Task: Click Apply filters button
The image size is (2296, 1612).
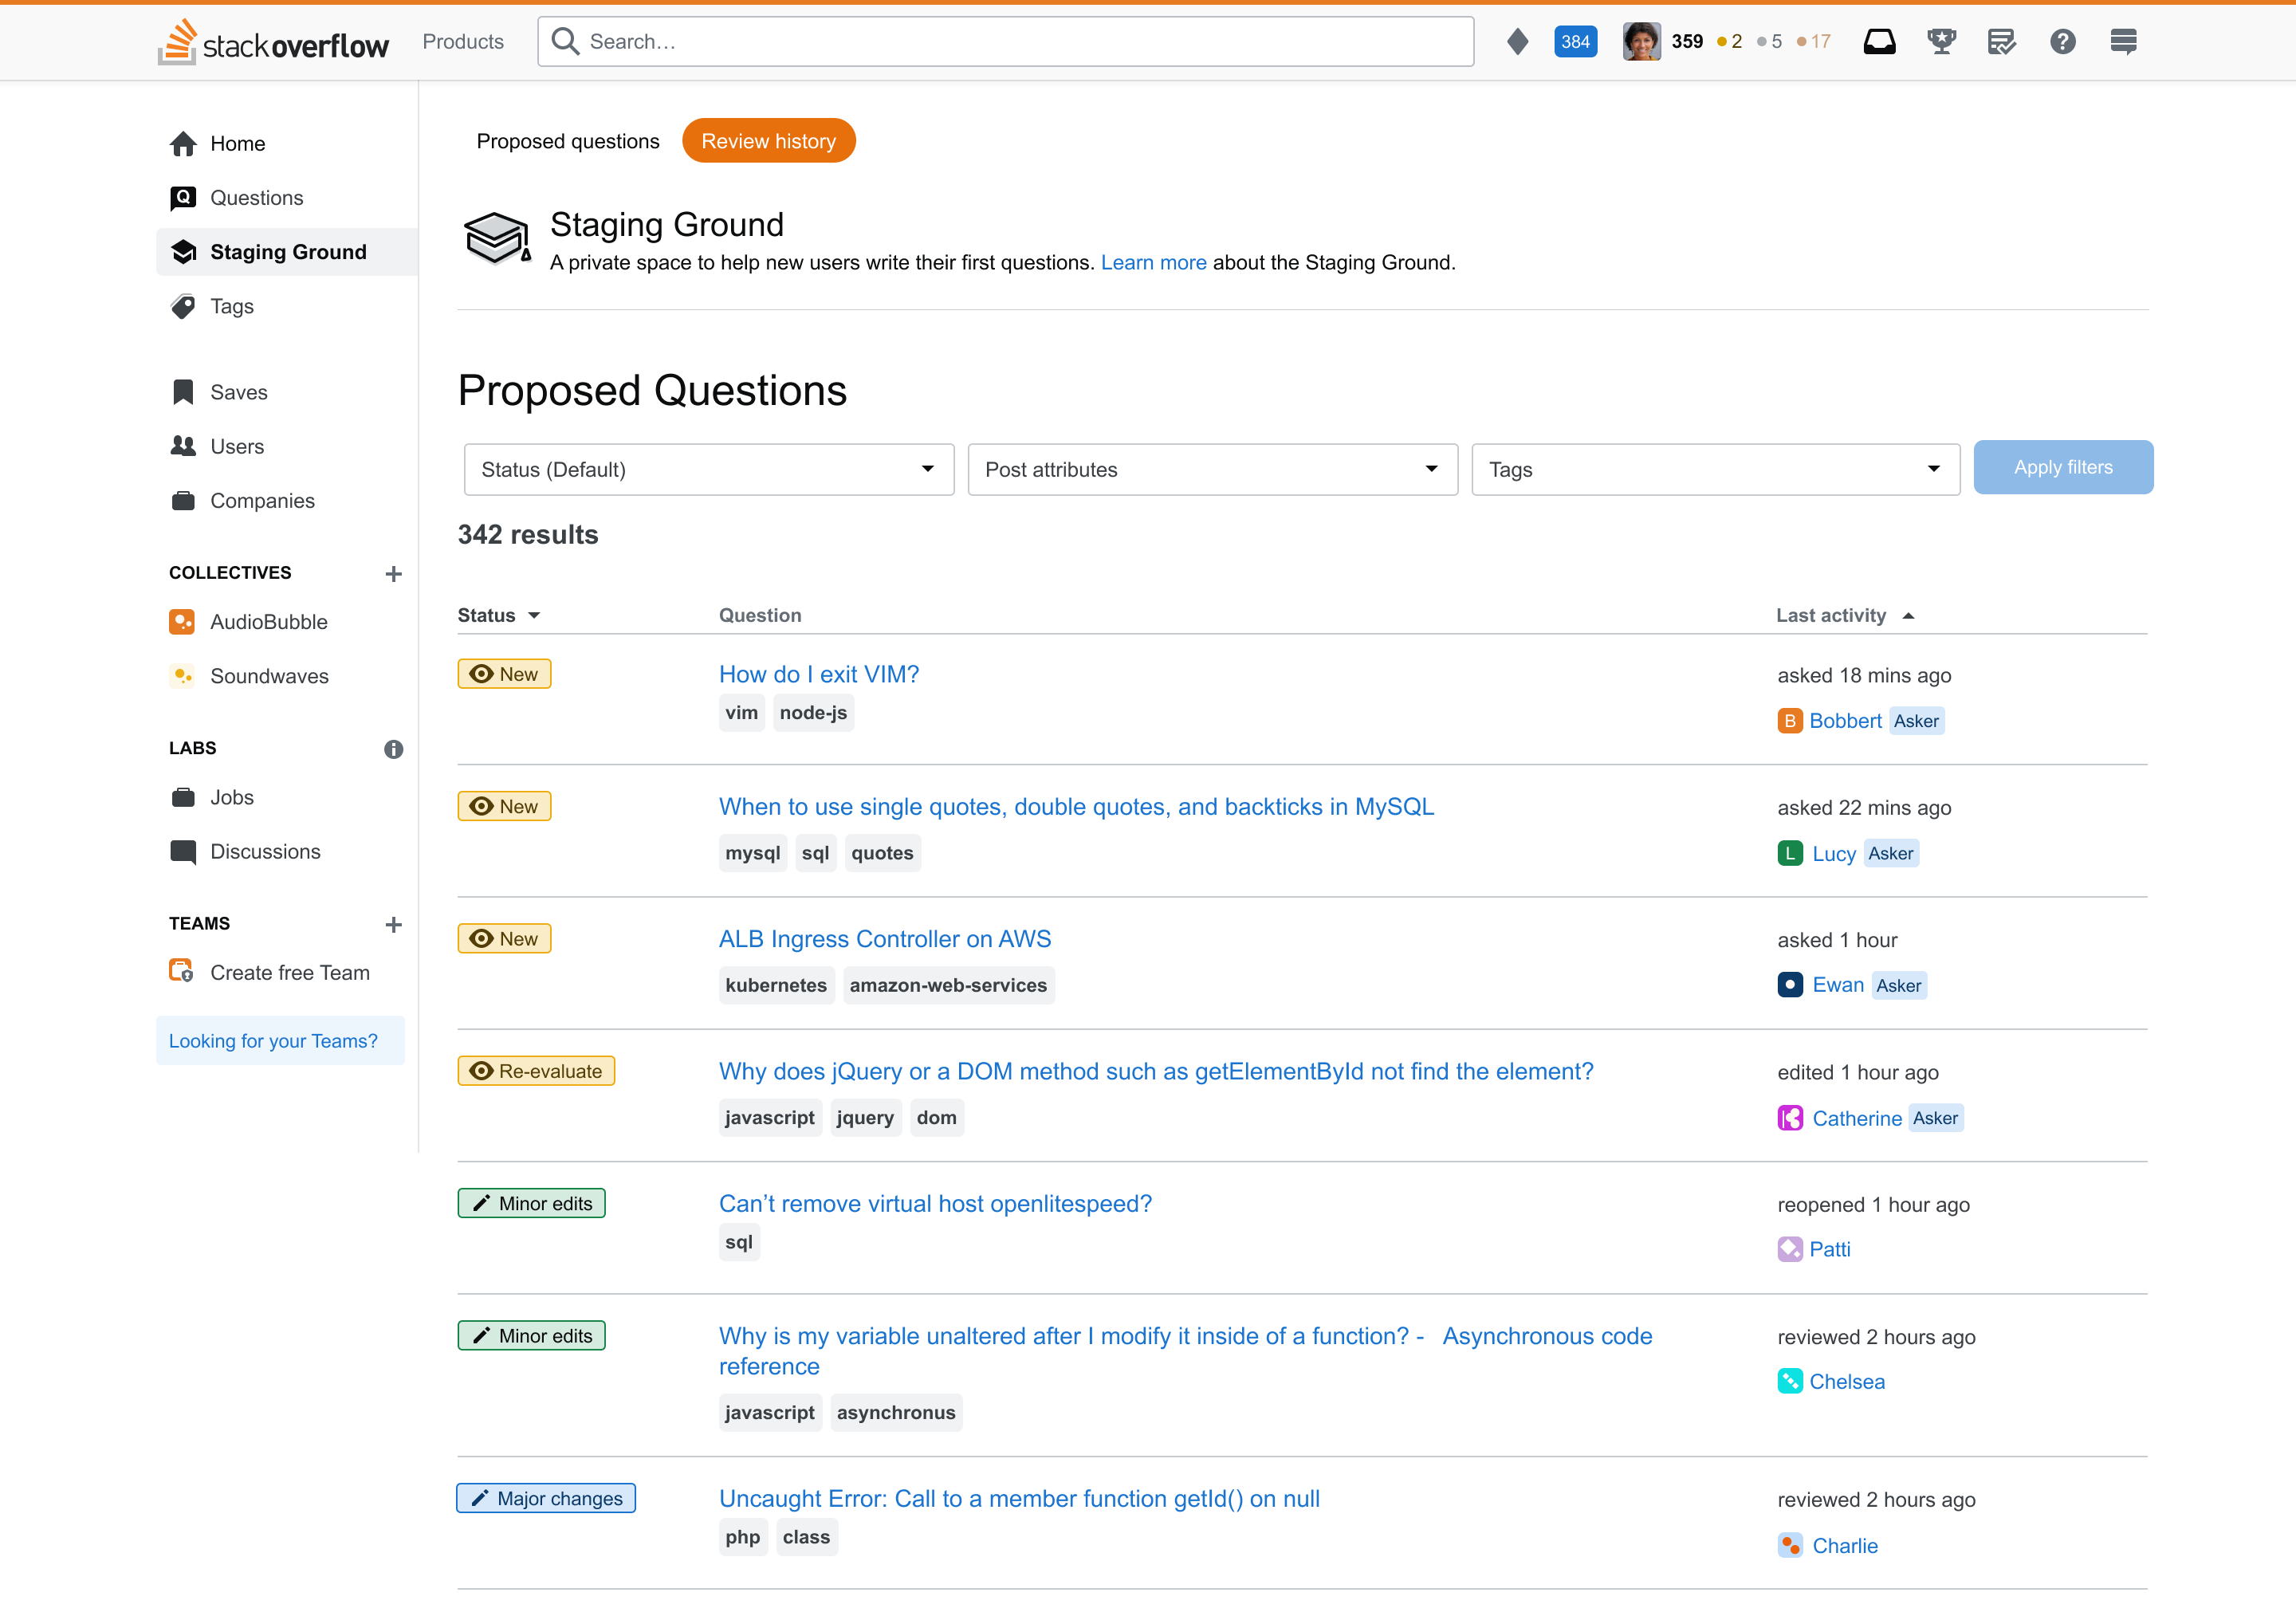Action: coord(2064,467)
